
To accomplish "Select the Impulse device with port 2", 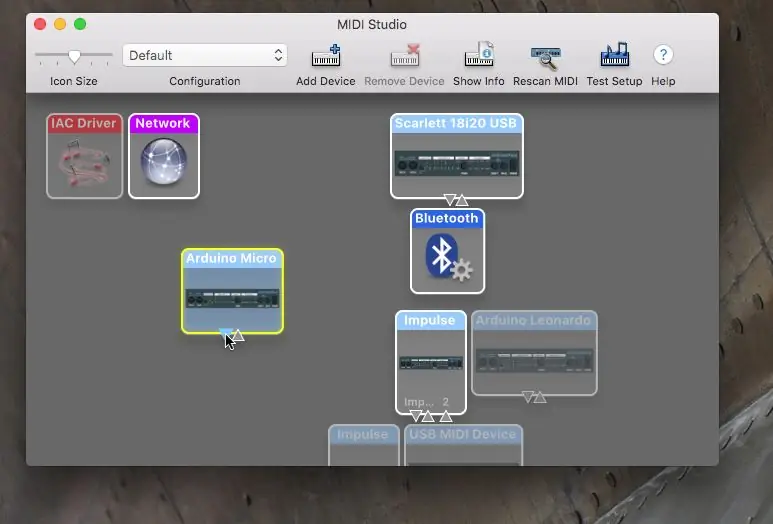I will click(x=431, y=362).
